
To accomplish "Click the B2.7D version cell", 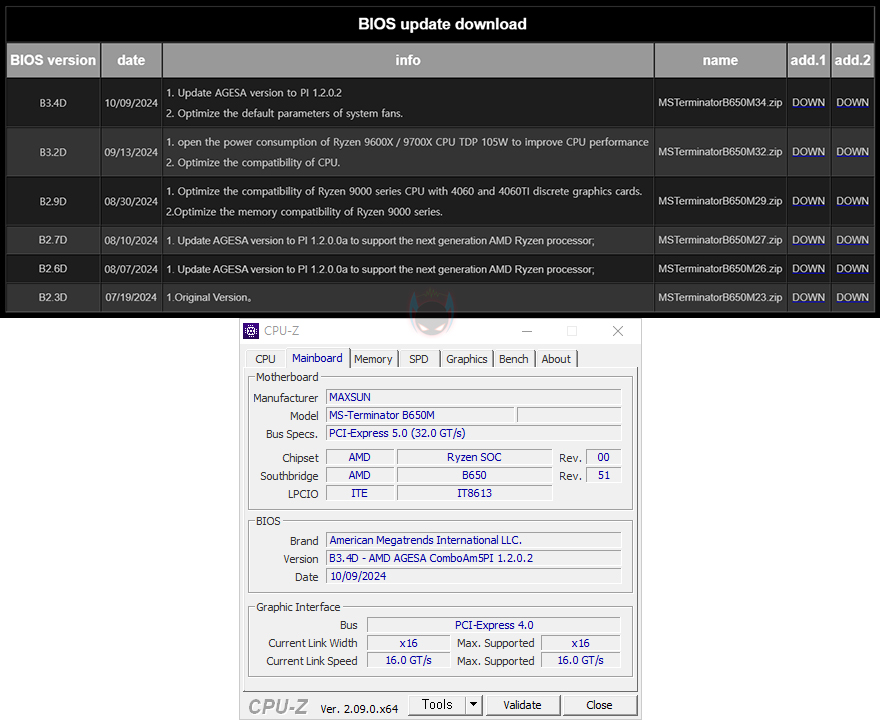I will pos(53,240).
